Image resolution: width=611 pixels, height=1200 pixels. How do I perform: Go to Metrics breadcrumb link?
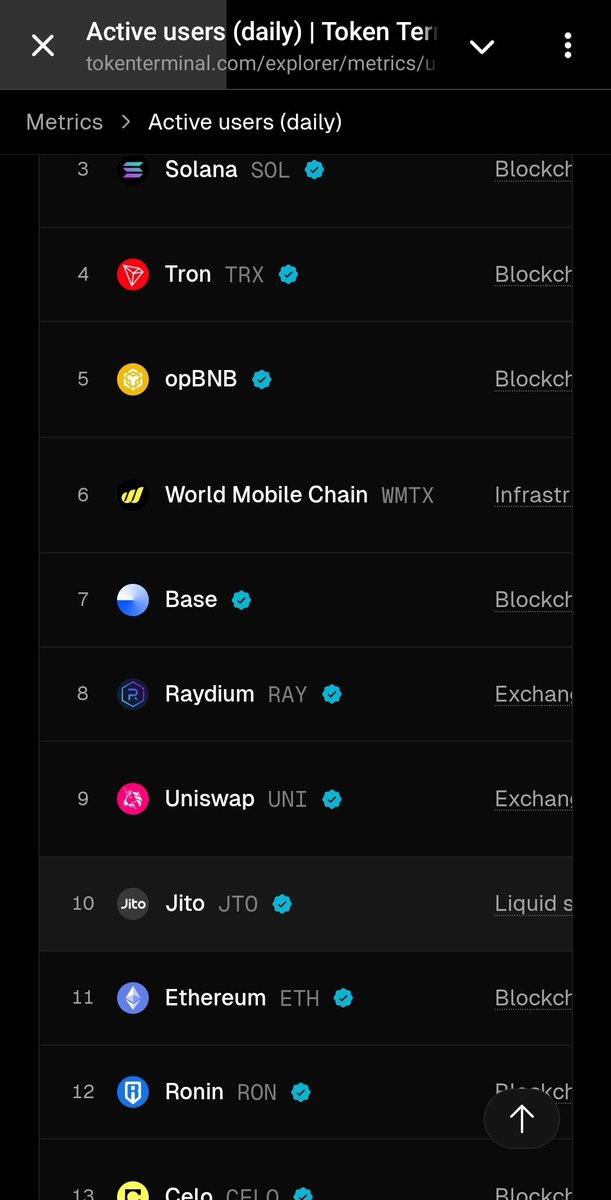coord(64,122)
